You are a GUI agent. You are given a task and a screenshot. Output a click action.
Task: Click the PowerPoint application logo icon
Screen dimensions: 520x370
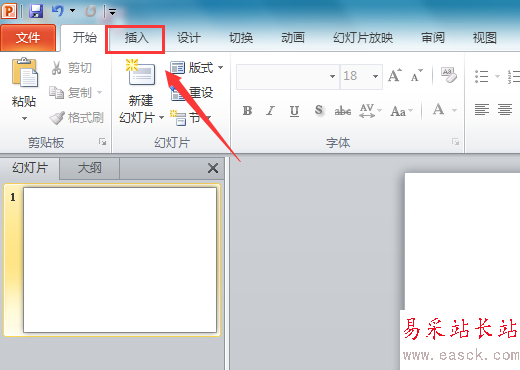click(9, 11)
